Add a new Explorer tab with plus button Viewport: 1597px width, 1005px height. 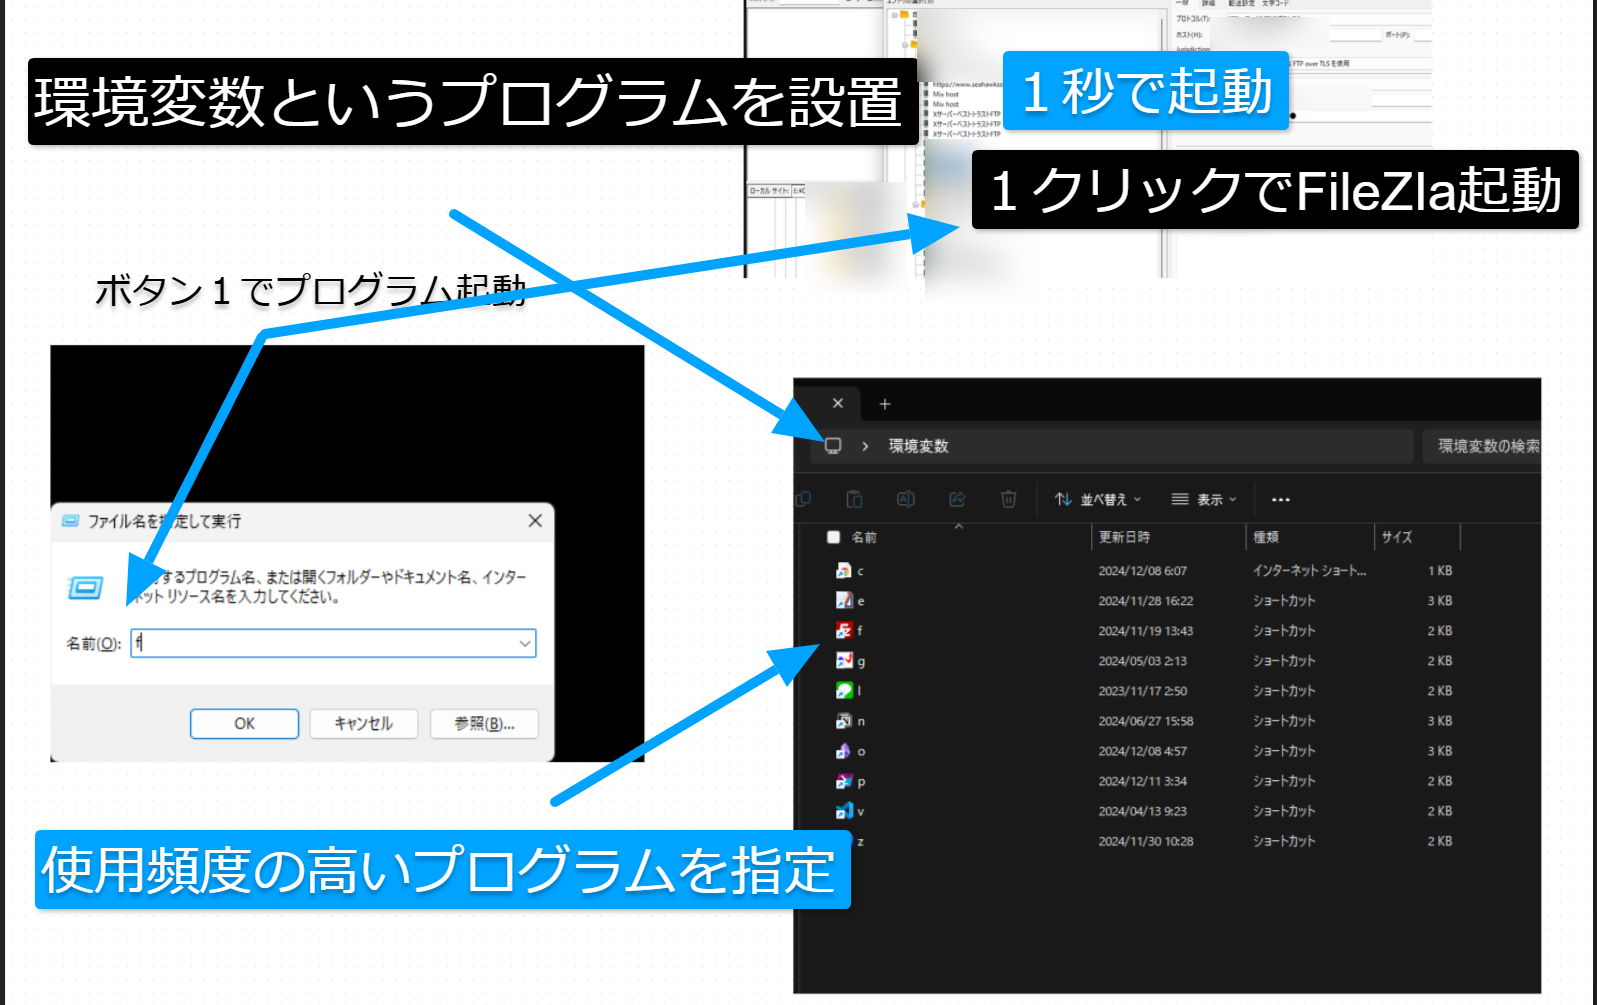point(884,404)
